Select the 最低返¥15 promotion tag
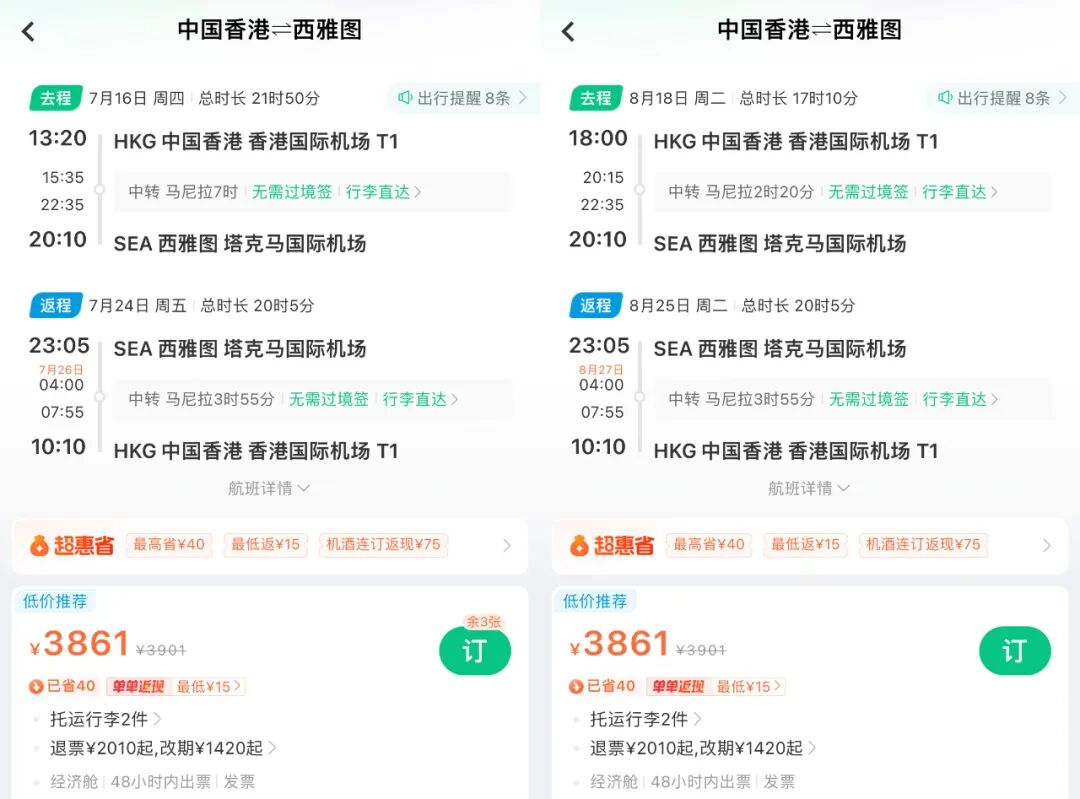Screen dimensions: 1080x799 [265, 546]
